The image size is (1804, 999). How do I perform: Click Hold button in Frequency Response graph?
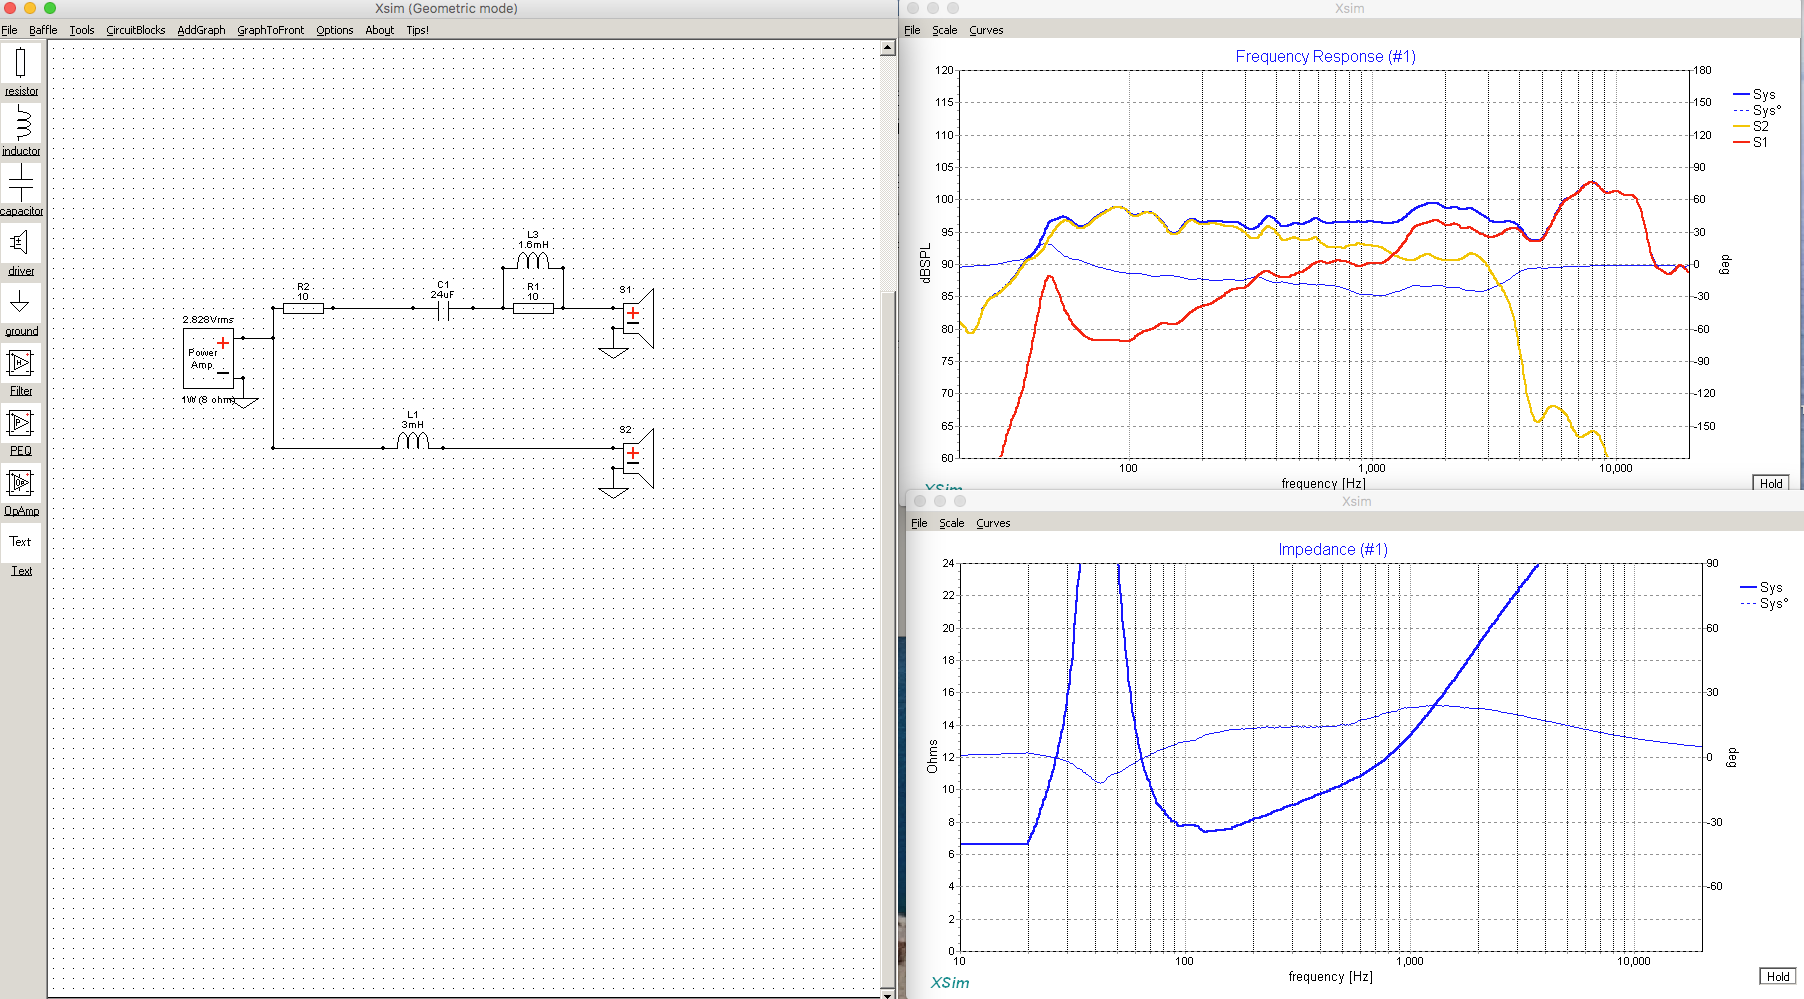1771,483
